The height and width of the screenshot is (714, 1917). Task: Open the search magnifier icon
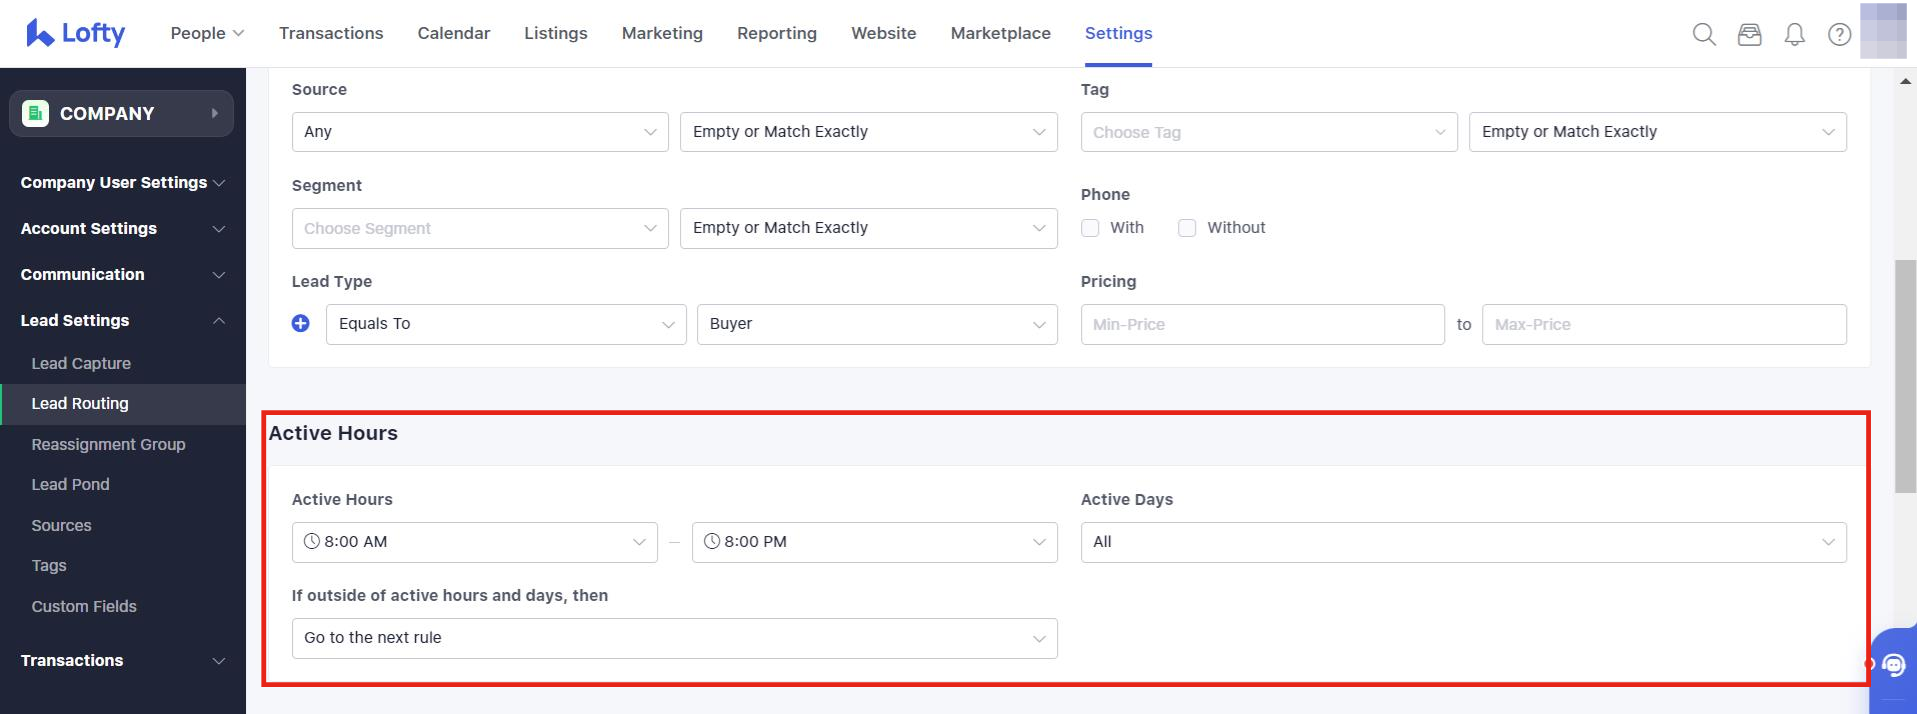[x=1704, y=35]
